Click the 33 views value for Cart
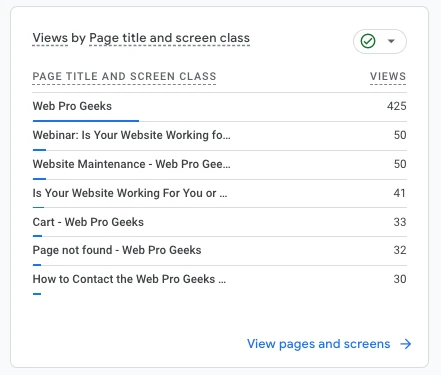The image size is (441, 375). [400, 222]
